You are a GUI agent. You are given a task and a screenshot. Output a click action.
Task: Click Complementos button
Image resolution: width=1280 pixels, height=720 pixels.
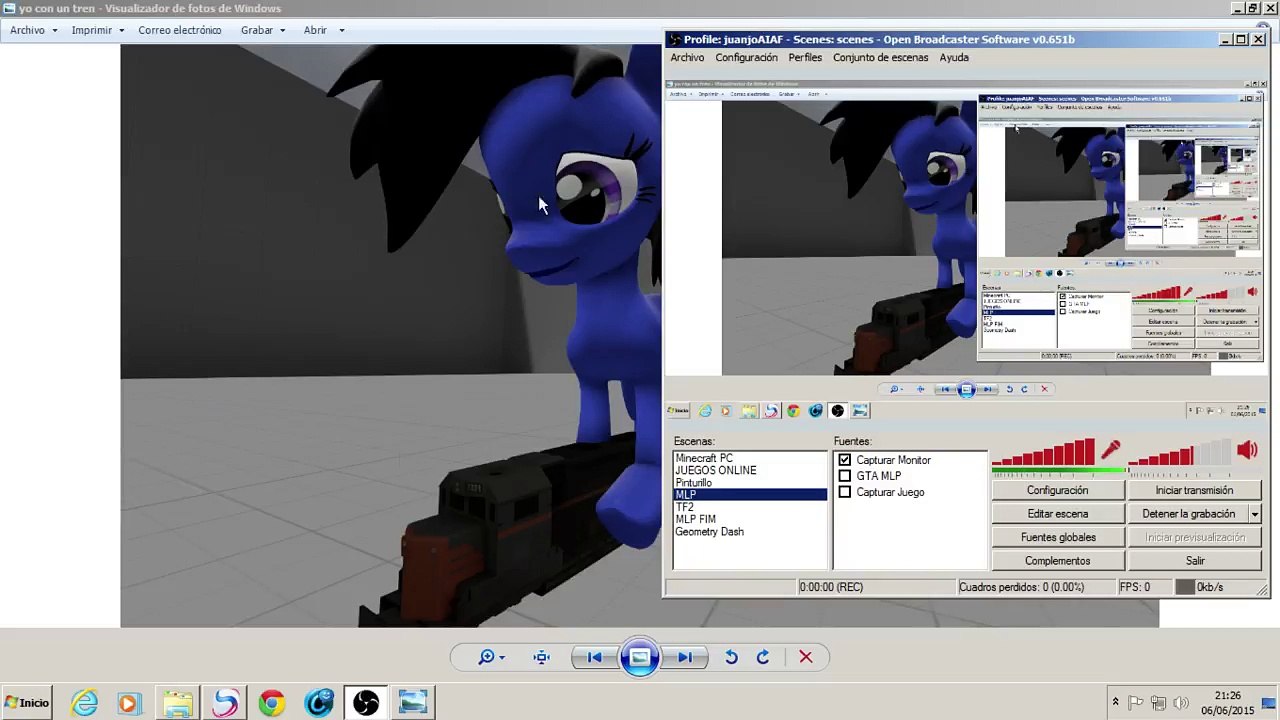pos(1057,561)
